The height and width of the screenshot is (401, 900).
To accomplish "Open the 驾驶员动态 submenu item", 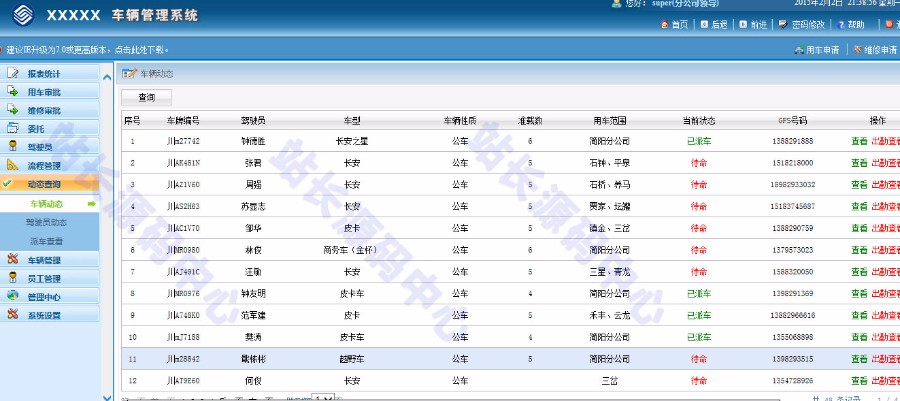I will pyautogui.click(x=46, y=222).
